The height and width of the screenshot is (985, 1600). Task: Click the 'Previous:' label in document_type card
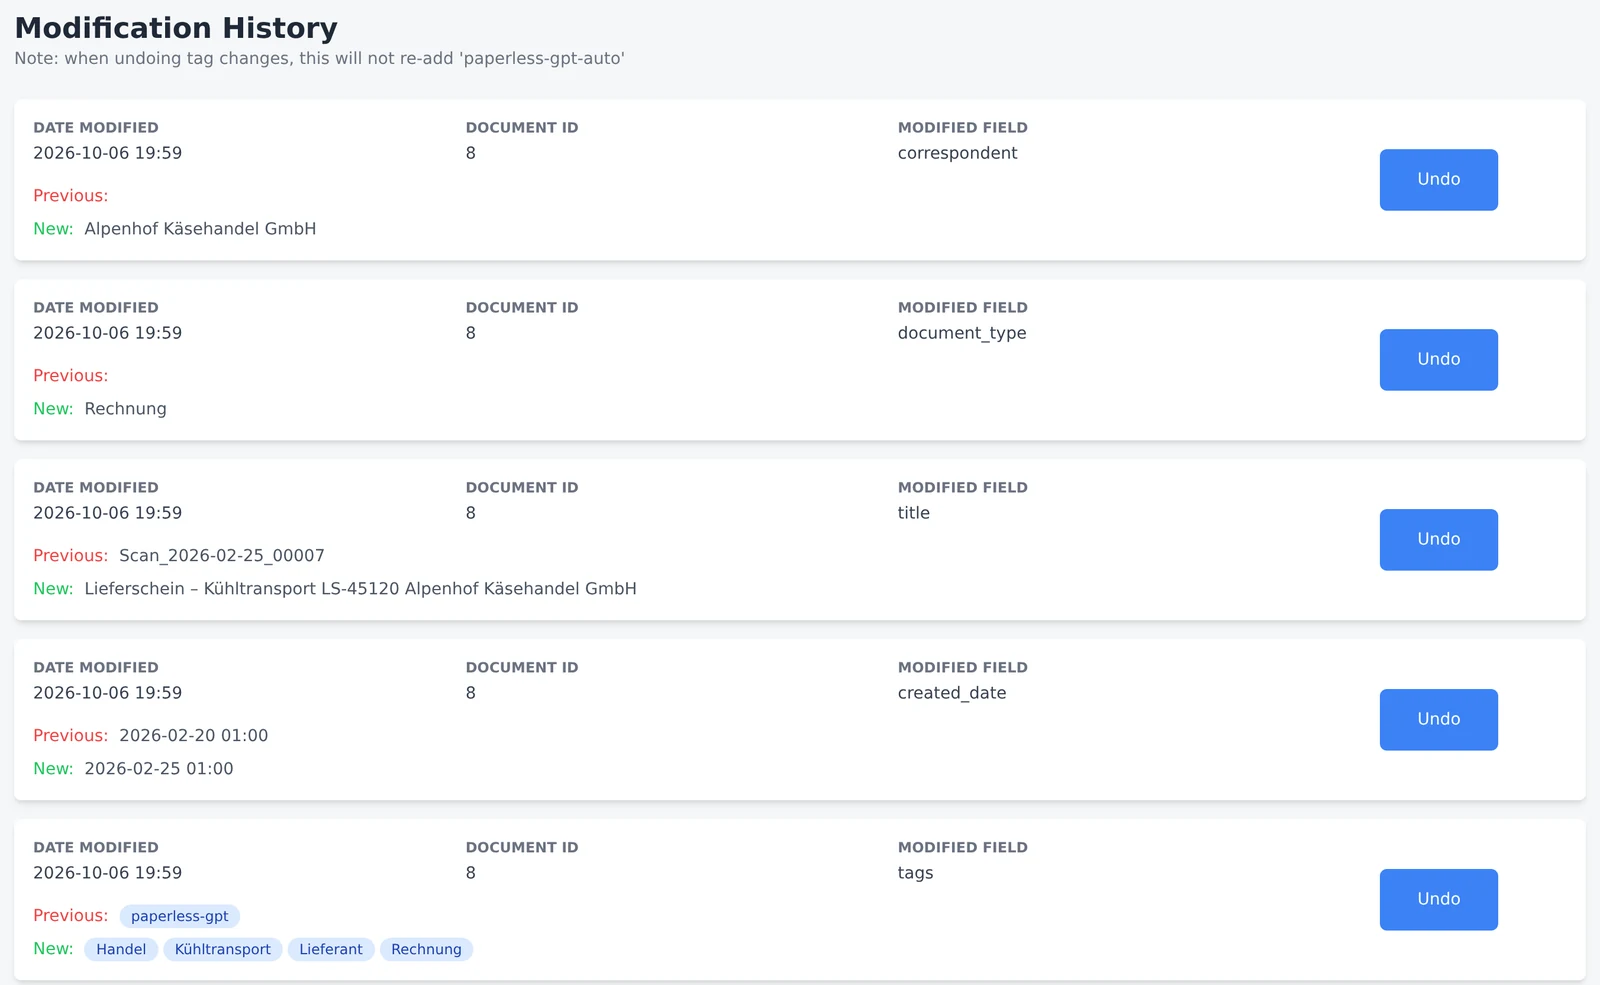click(71, 376)
